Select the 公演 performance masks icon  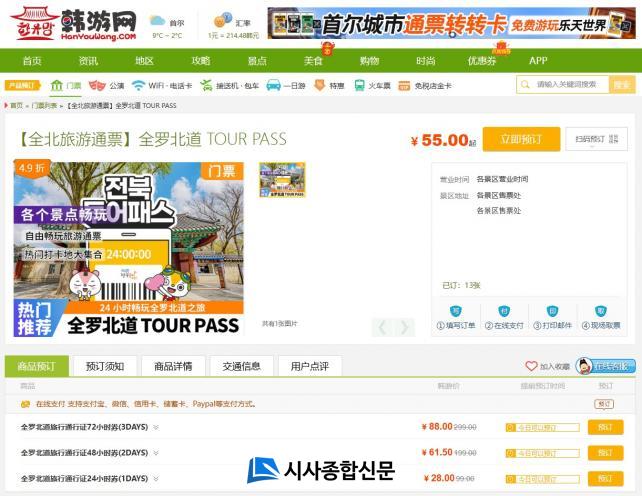pyautogui.click(x=97, y=86)
